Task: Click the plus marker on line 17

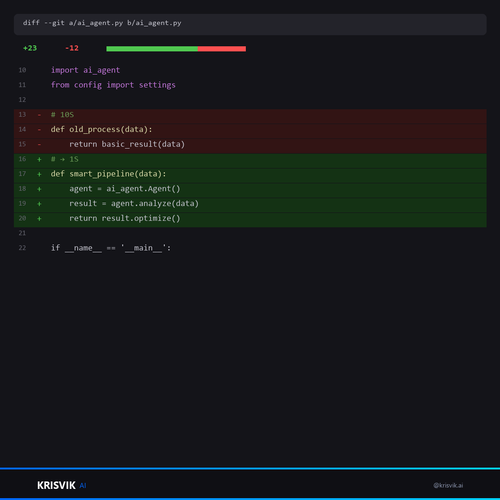Action: 39,174
